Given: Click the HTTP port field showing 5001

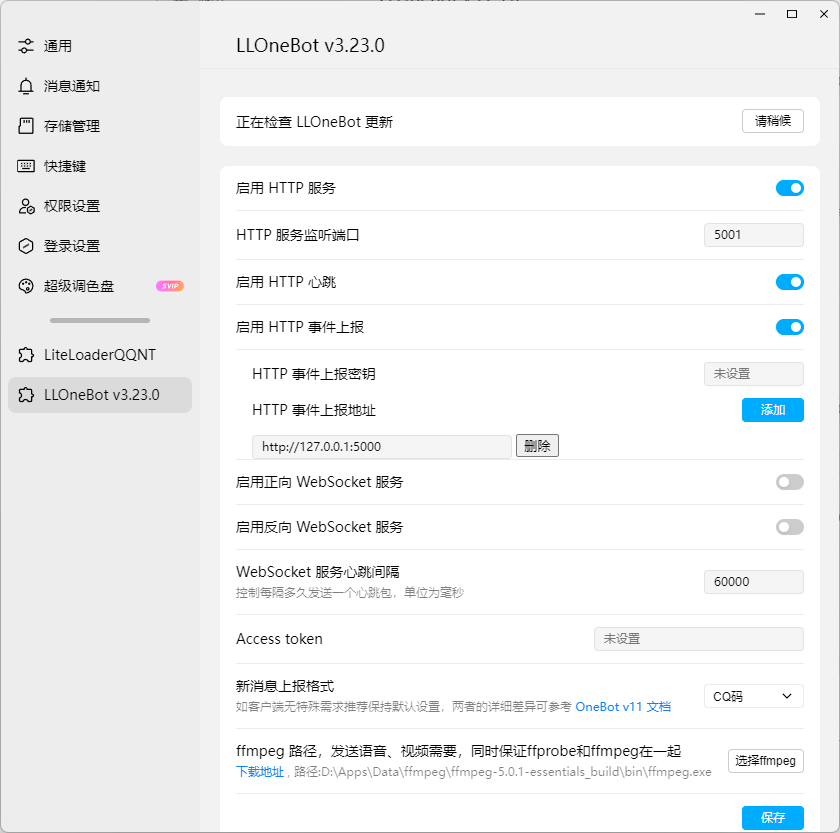Looking at the screenshot, I should click(753, 235).
